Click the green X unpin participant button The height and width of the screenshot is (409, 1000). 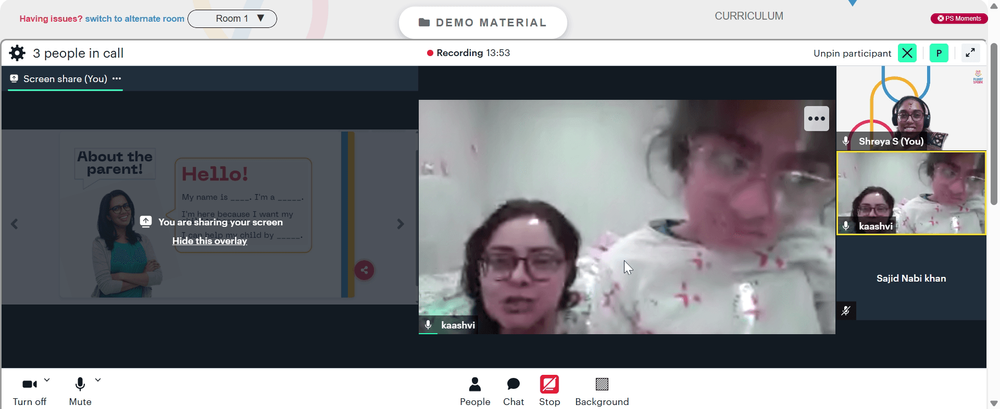pos(907,53)
